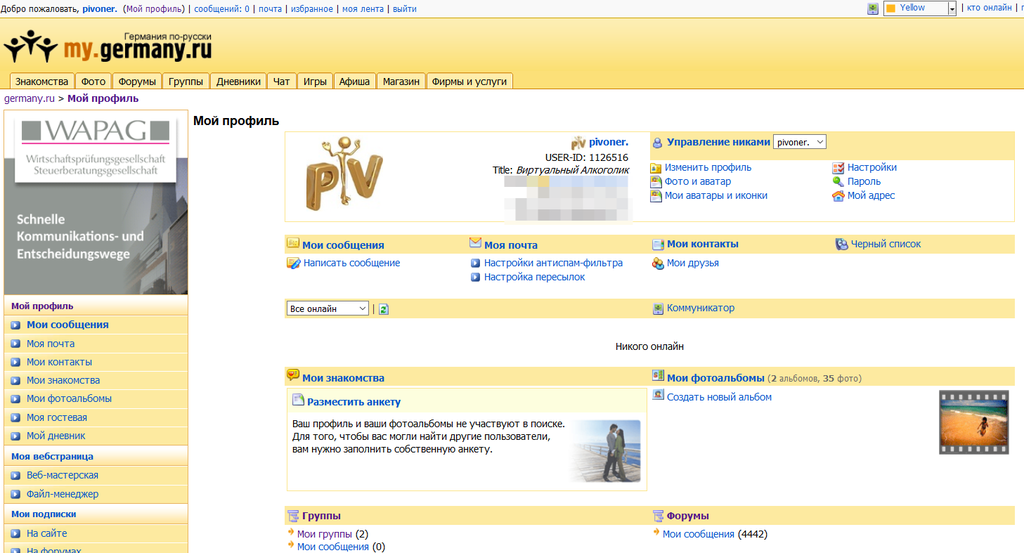This screenshot has width=1024, height=553.
Task: Click the envelope icon beside Моя почта
Action: (475, 243)
